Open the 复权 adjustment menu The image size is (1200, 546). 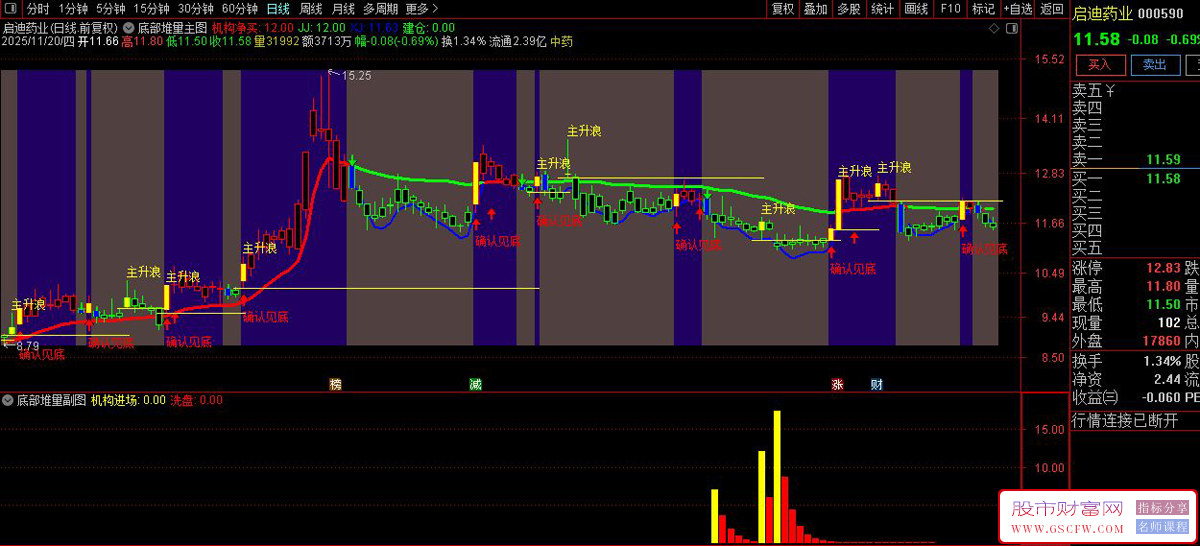783,9
